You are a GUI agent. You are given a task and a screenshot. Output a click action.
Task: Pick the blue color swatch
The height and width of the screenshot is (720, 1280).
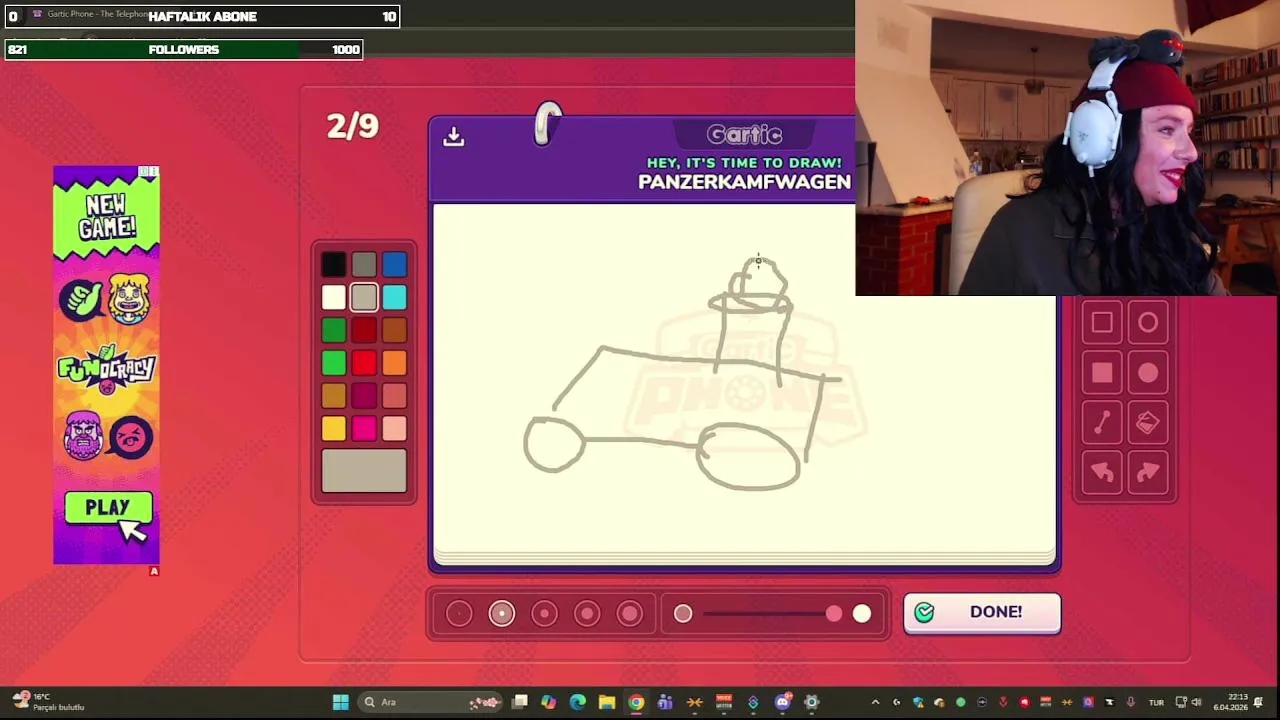(x=394, y=265)
